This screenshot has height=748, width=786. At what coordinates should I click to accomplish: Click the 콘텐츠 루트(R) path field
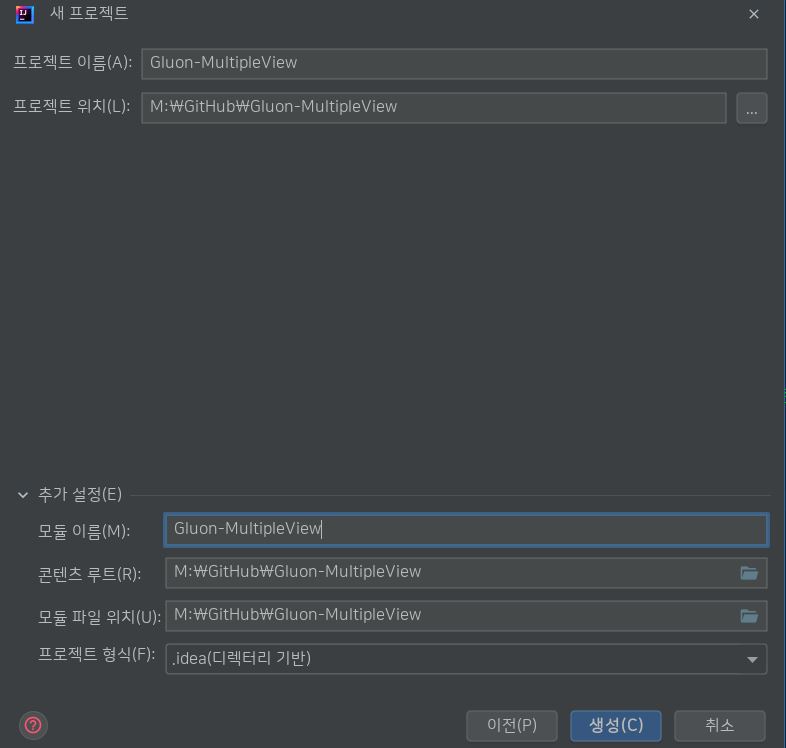click(466, 573)
